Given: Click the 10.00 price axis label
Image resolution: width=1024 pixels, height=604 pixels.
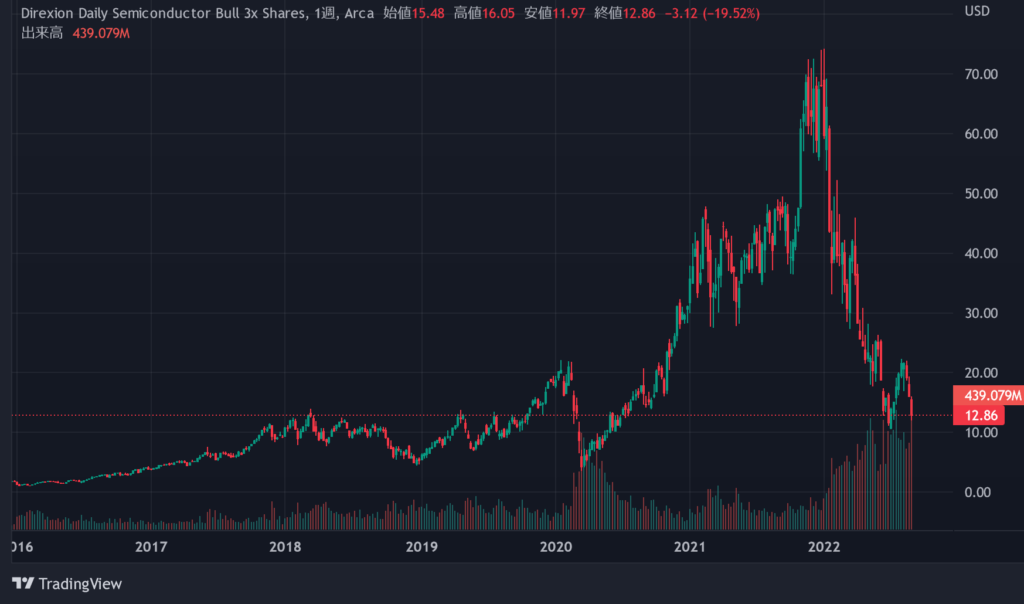Looking at the screenshot, I should point(981,433).
